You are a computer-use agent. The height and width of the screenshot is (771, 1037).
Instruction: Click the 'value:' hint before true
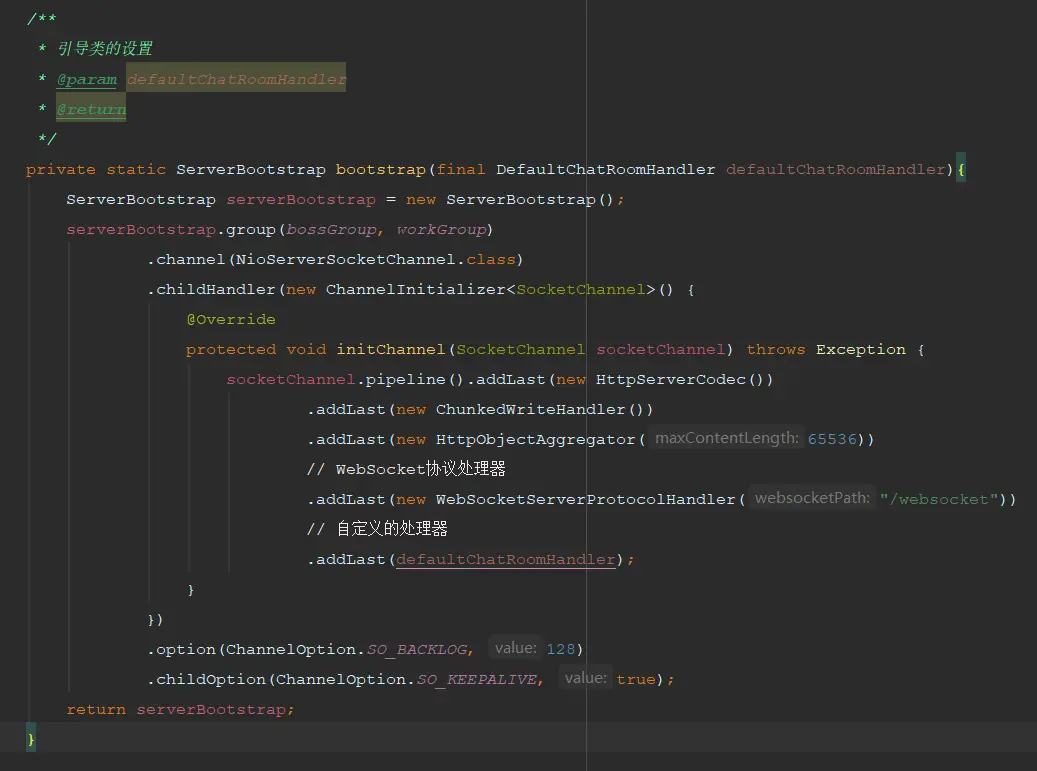(x=585, y=678)
